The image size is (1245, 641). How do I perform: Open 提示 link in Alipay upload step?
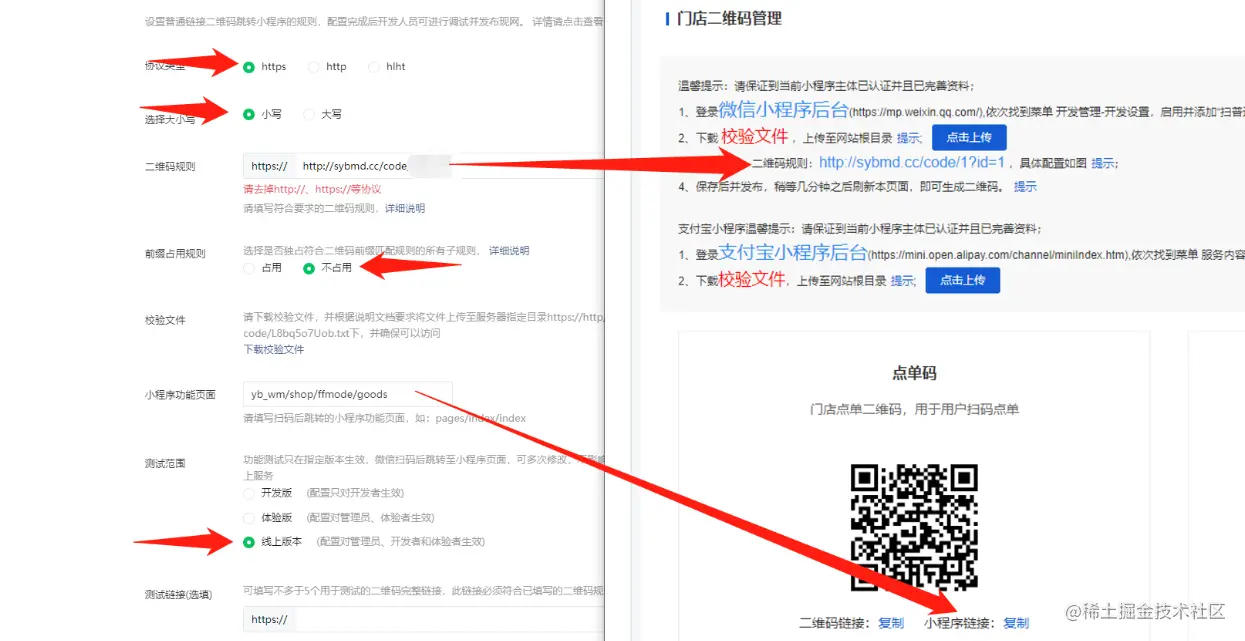click(903, 281)
